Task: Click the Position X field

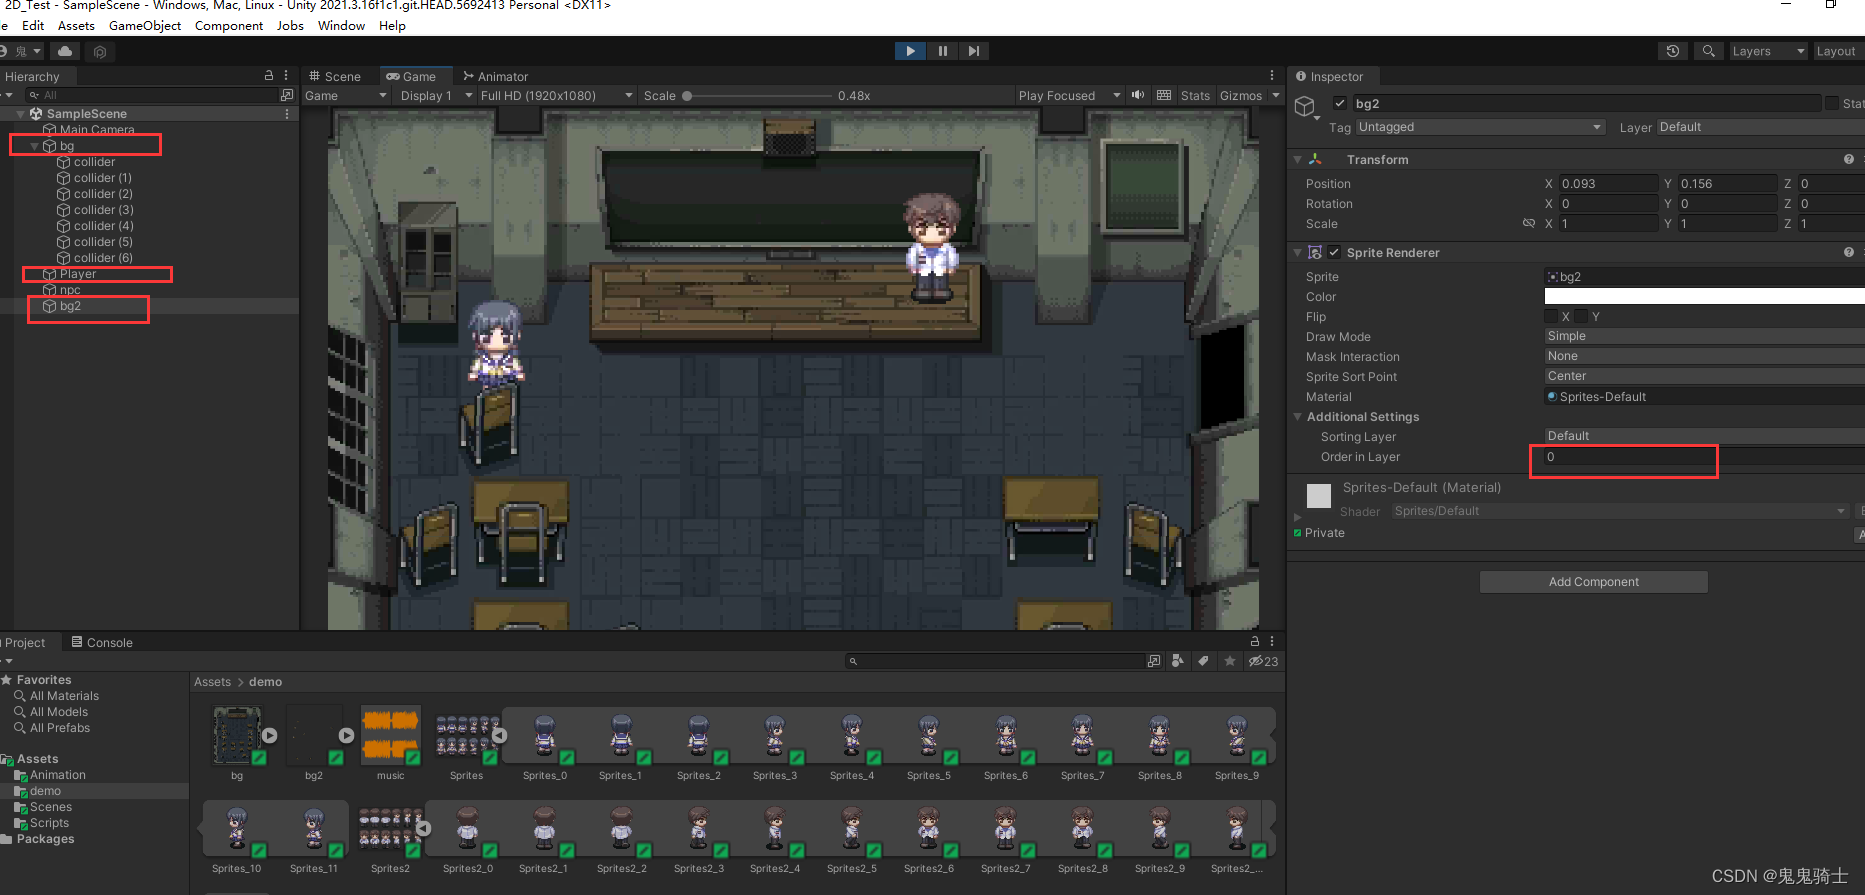Action: point(1608,184)
